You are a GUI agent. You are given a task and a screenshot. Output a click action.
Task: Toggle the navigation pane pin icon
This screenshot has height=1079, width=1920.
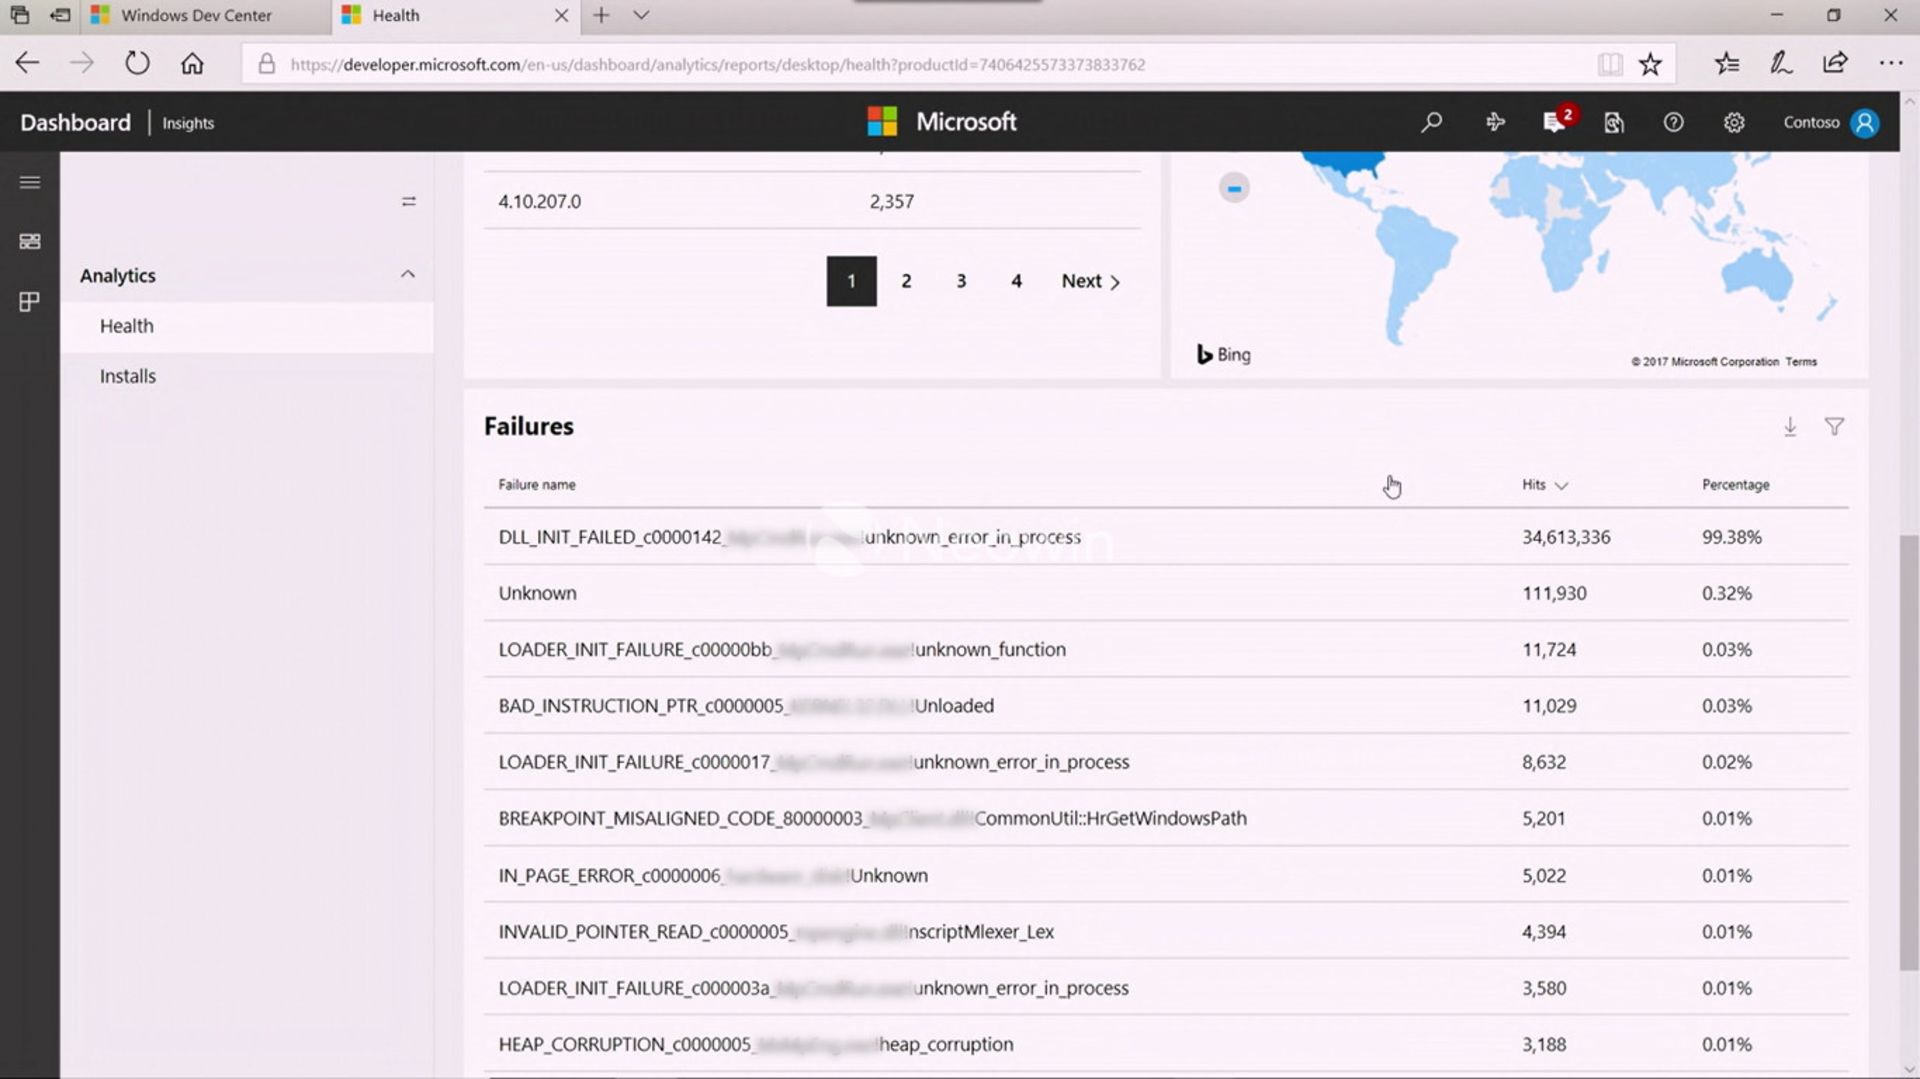point(408,201)
